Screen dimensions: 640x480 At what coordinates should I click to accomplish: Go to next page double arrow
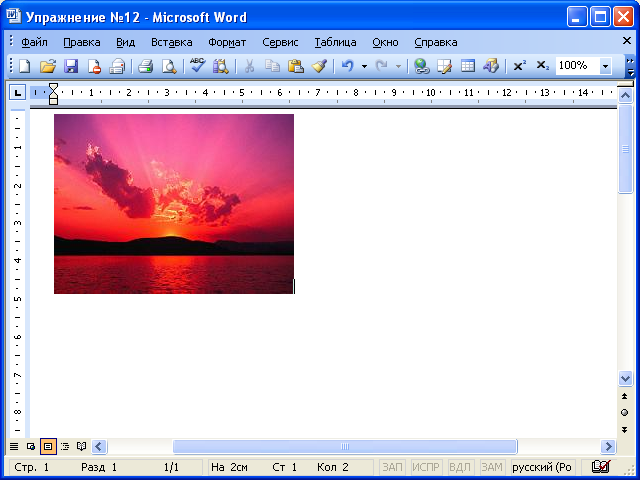click(x=624, y=429)
